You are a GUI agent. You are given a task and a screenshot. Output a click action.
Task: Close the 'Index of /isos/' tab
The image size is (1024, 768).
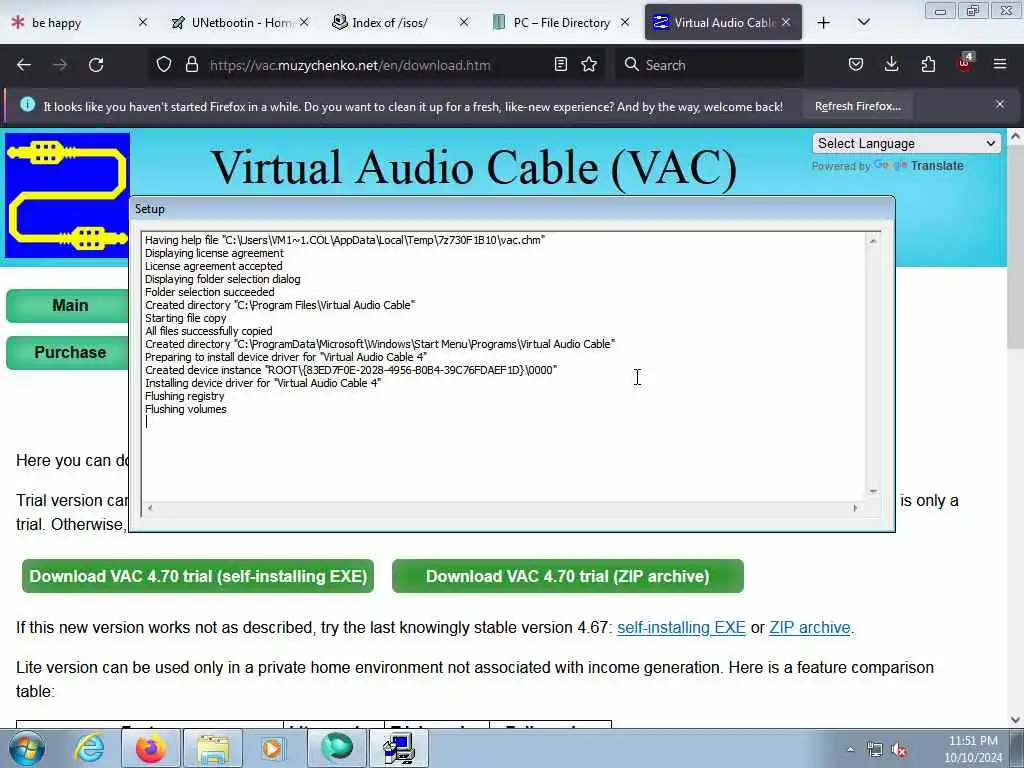pyautogui.click(x=464, y=22)
